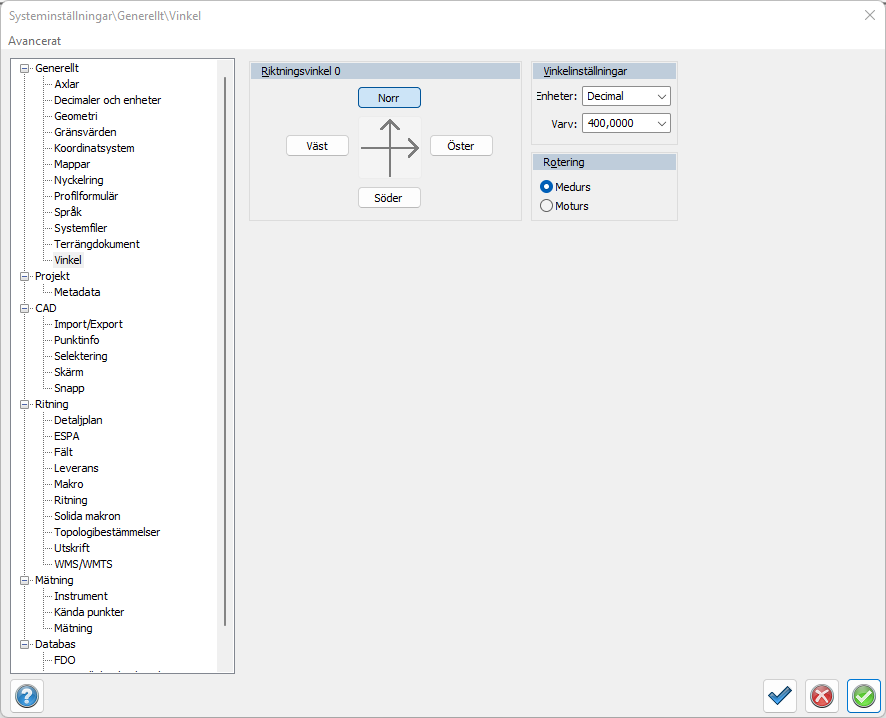Screen dimensions: 886x718
Task: Collapse the CAD tree node
Action: [25, 308]
